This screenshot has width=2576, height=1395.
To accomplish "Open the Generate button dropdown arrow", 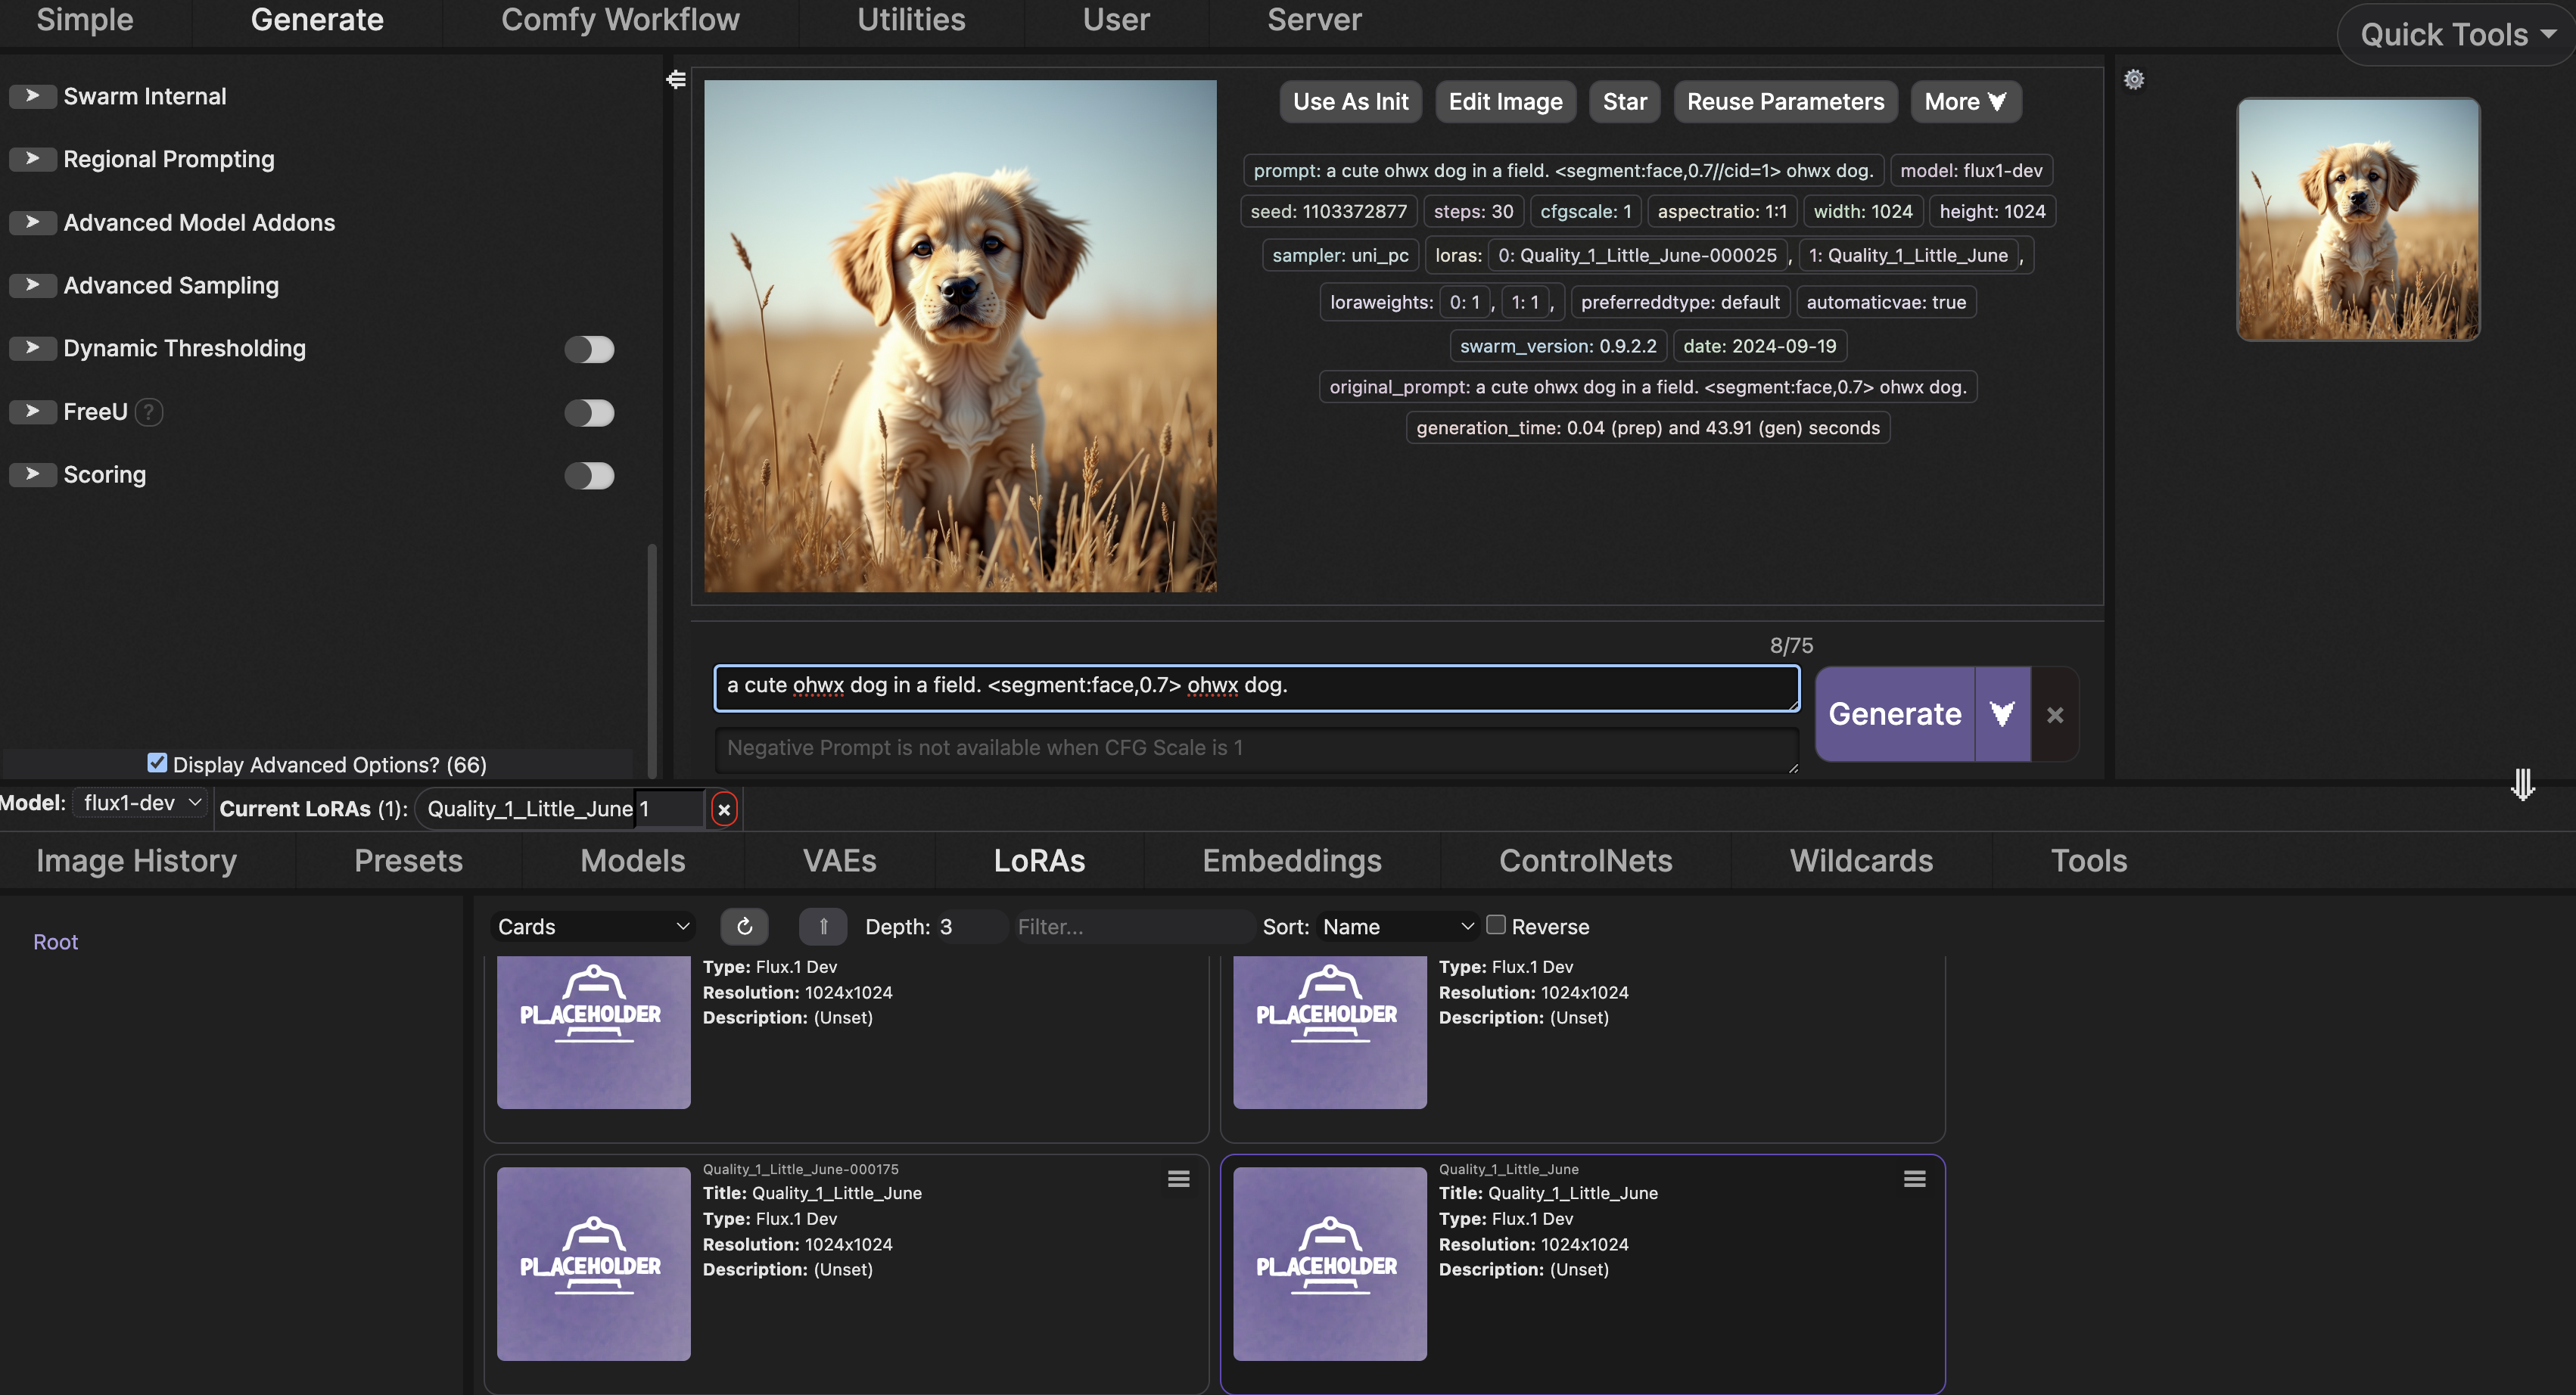I will 2001,714.
